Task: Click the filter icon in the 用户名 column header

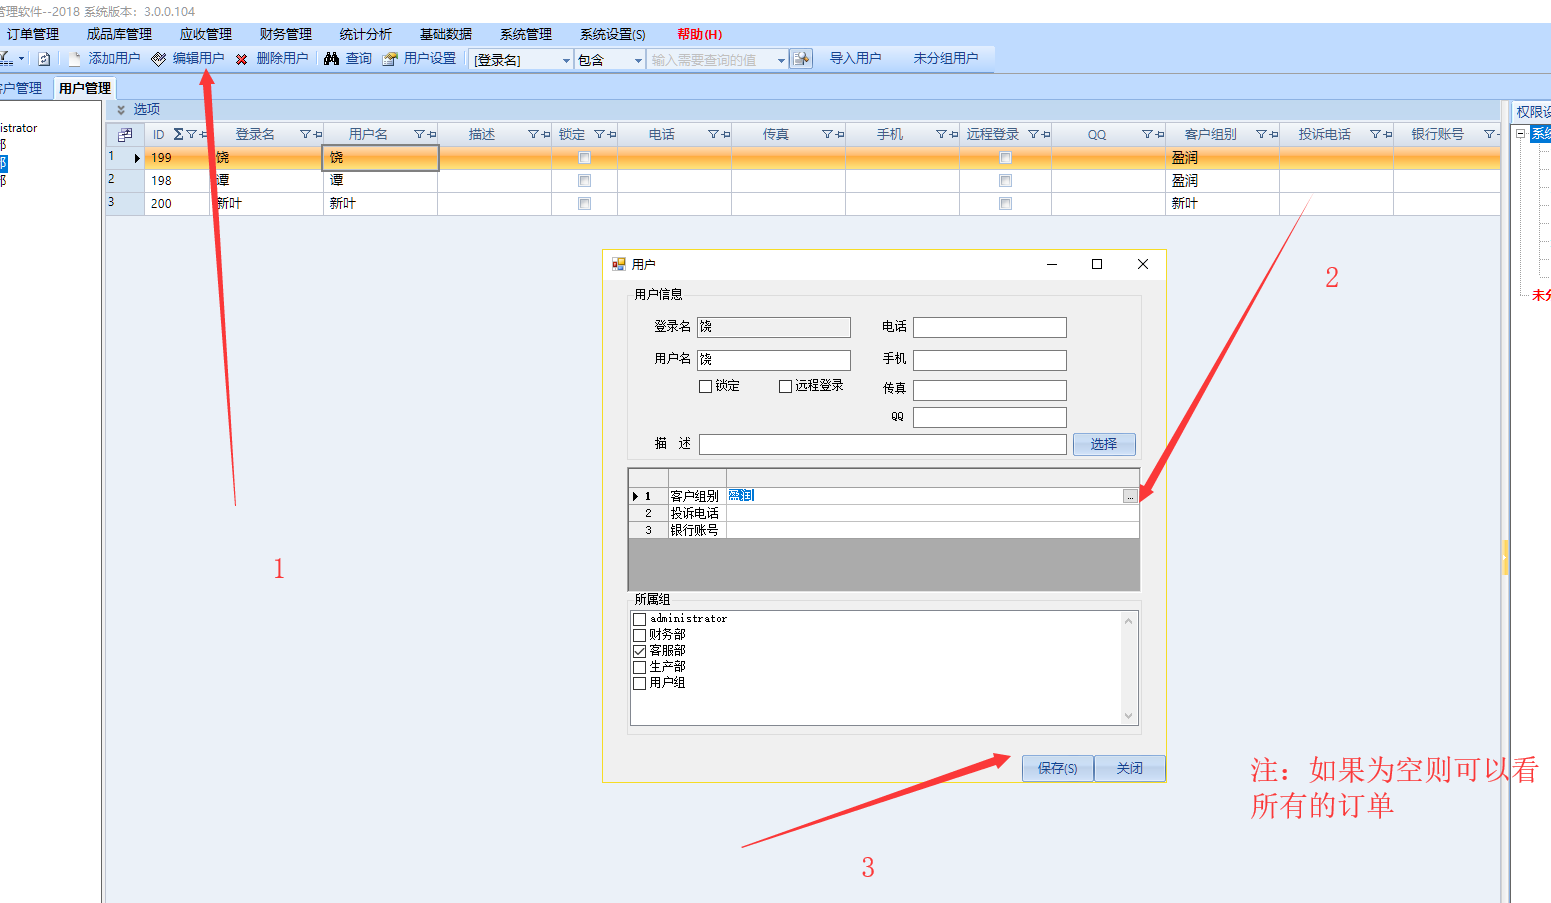Action: click(x=419, y=134)
